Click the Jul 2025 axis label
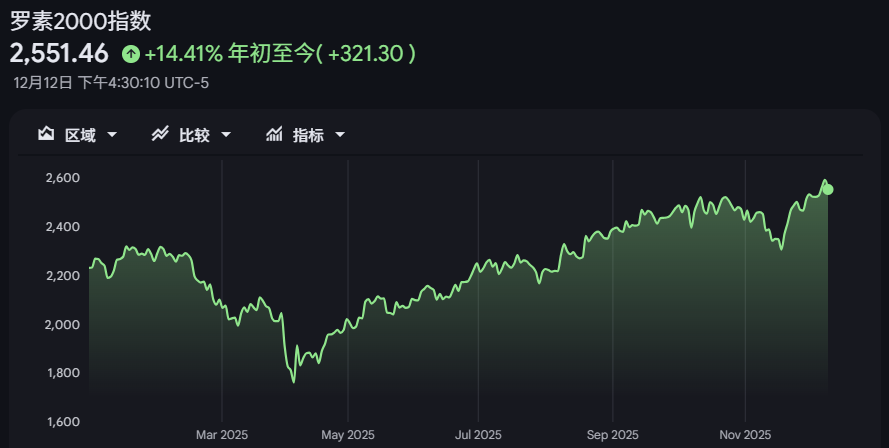 (x=478, y=435)
